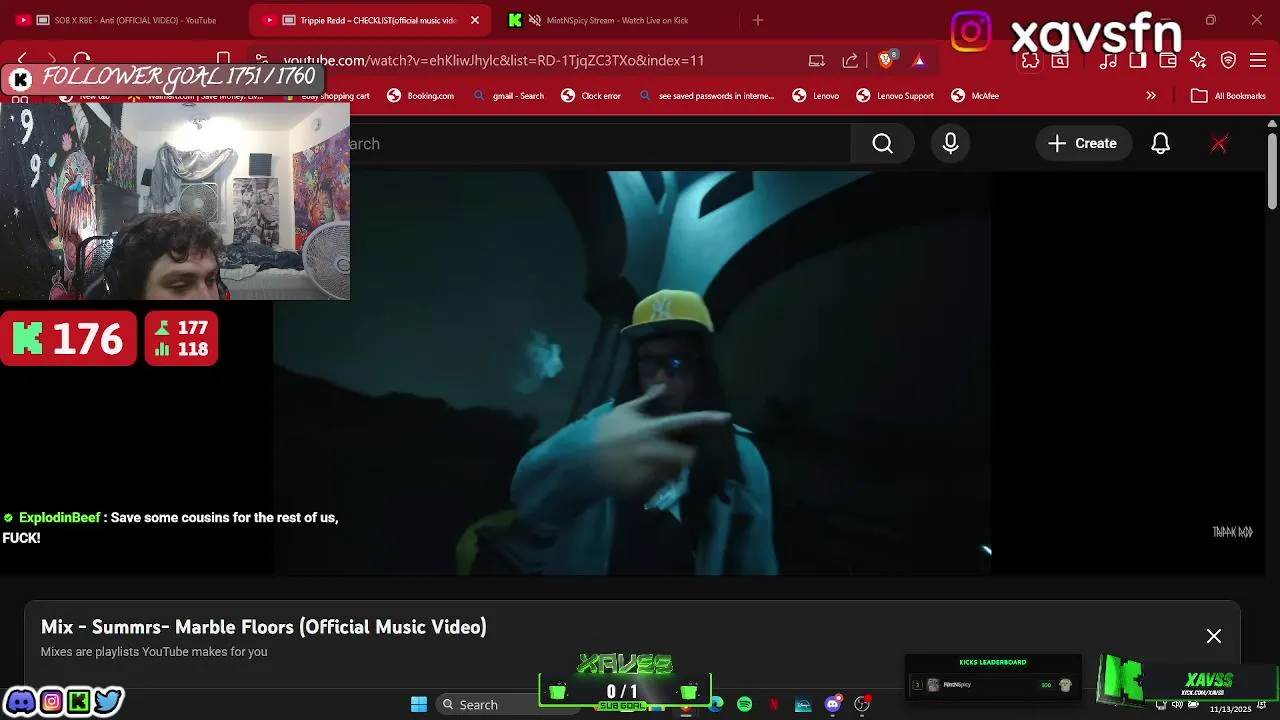Screen dimensions: 1280x720
Task: Click the YouTube search magnifier button
Action: (882, 144)
